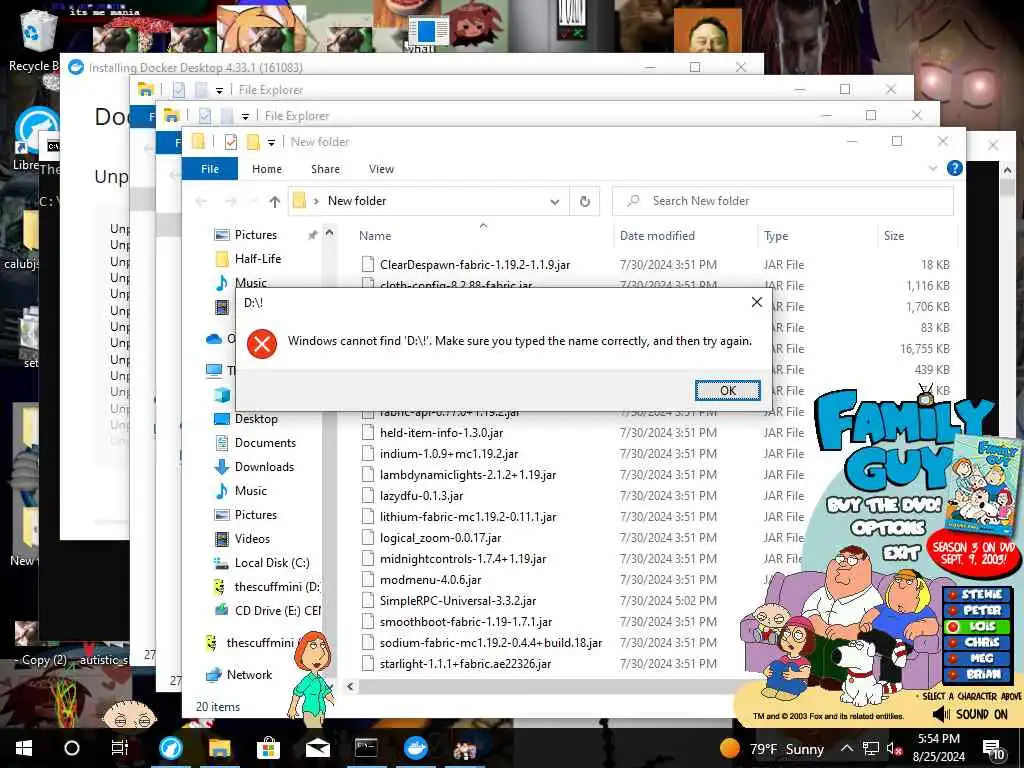
Task: Open Cortana search circle on taskbar
Action: click(x=72, y=748)
